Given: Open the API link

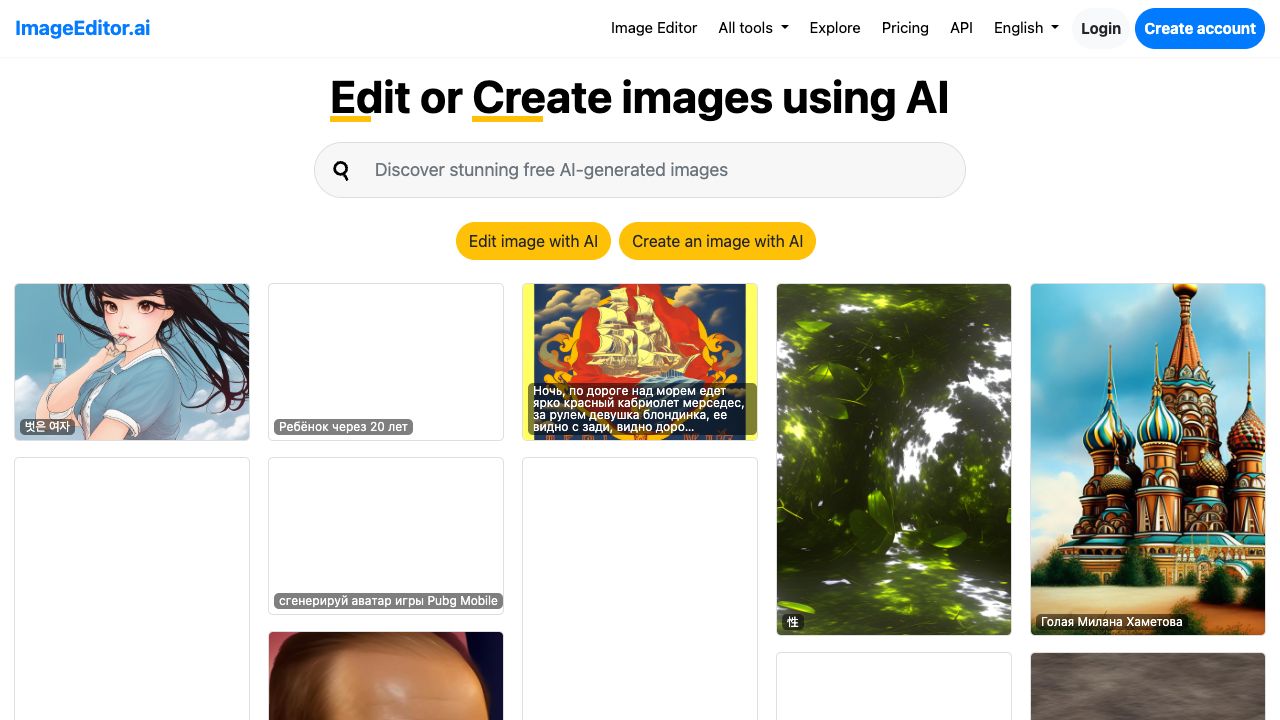Looking at the screenshot, I should pyautogui.click(x=961, y=28).
